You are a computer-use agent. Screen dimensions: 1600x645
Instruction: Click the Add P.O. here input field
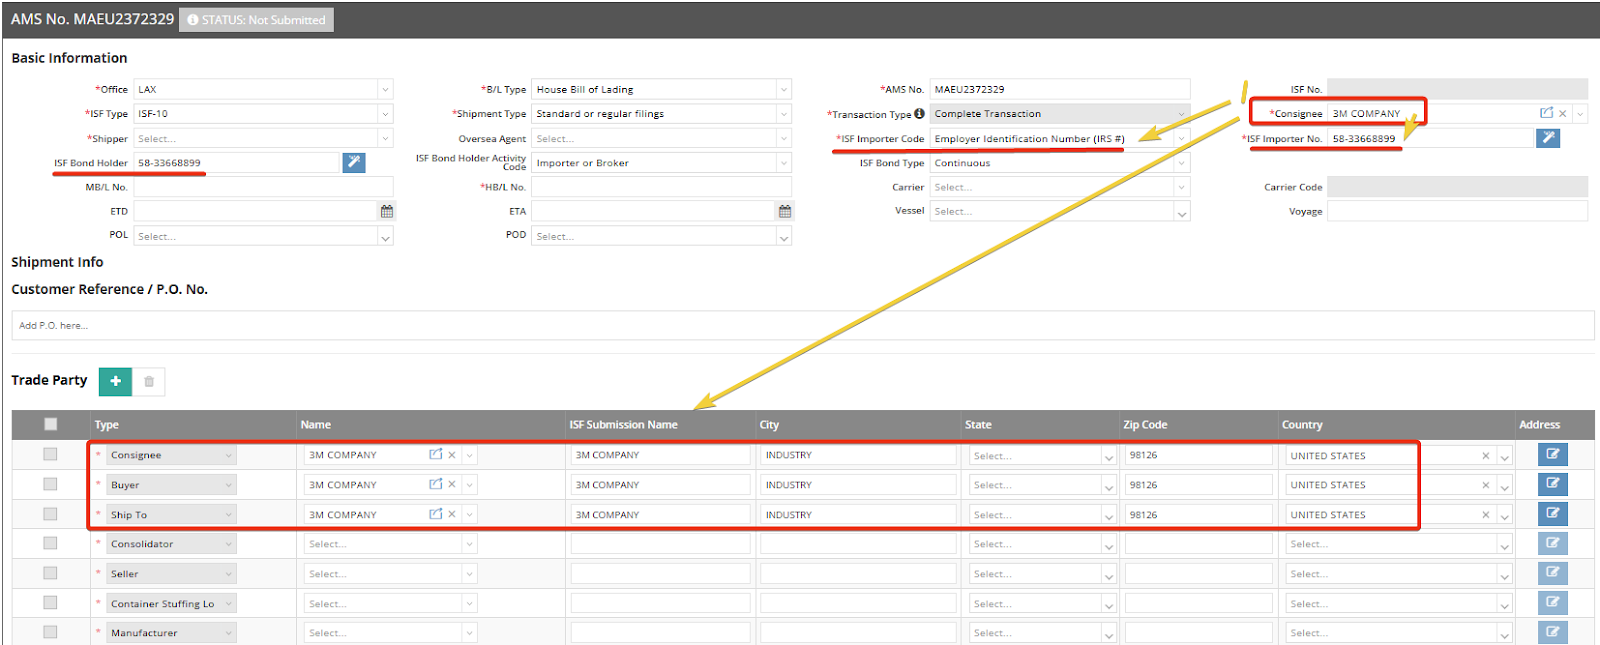pos(800,326)
